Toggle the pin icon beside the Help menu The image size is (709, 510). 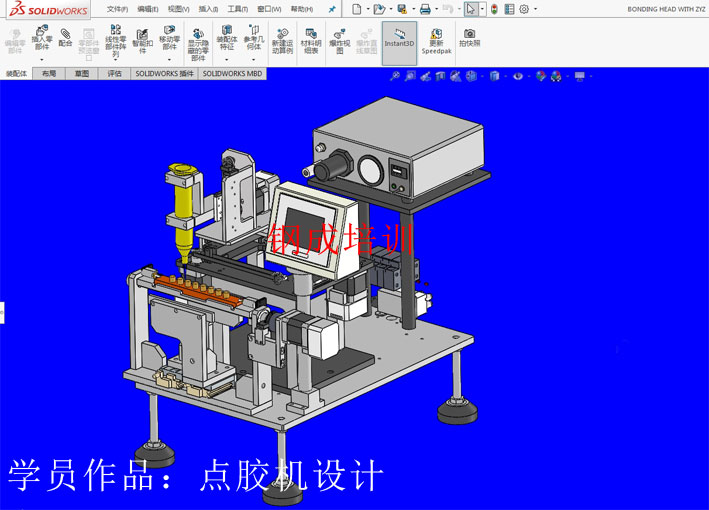[332, 9]
